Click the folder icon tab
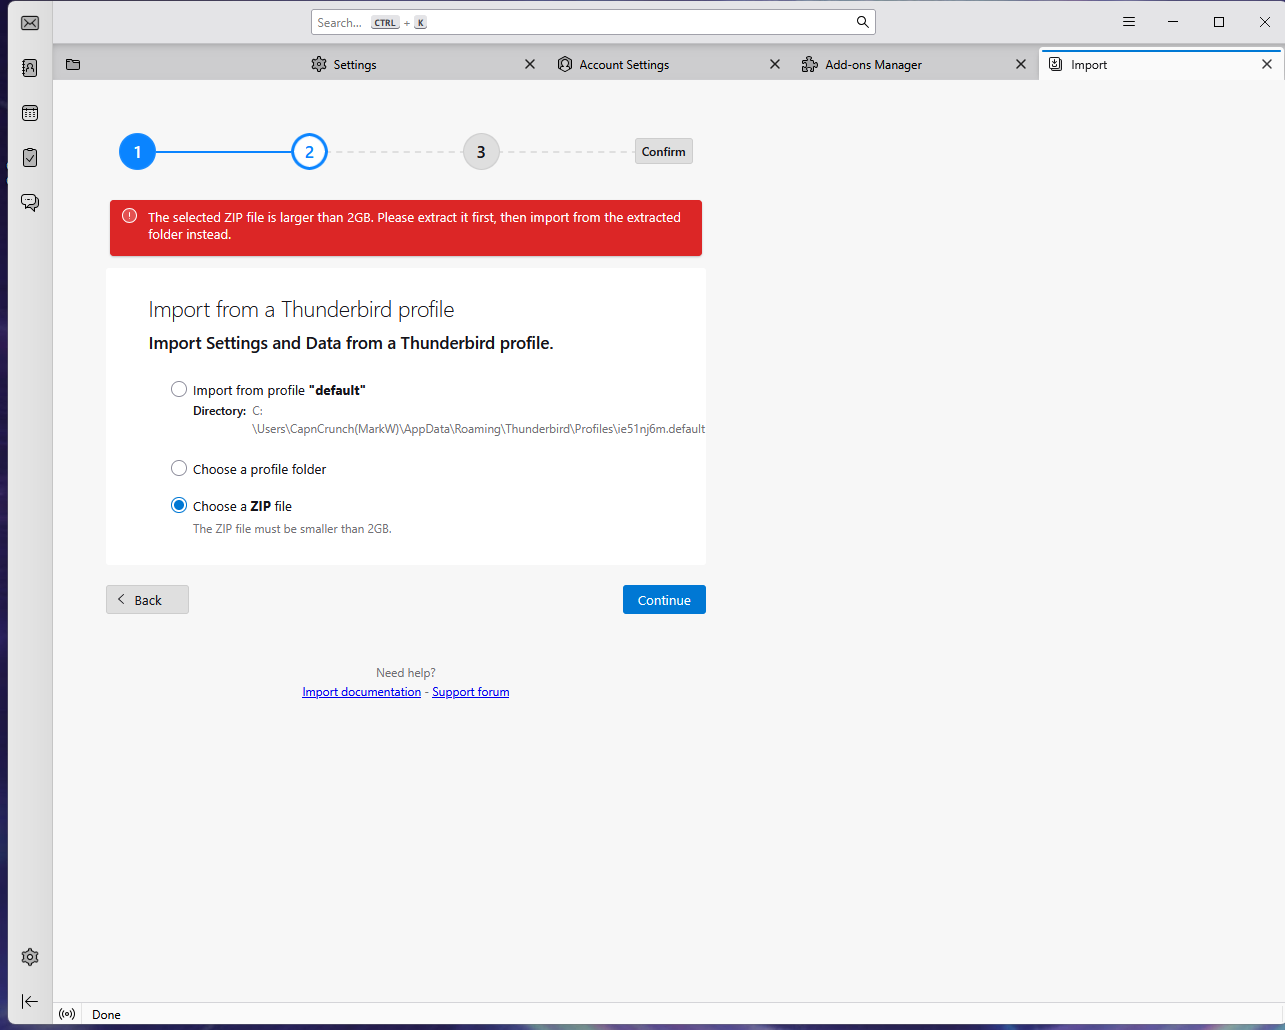Image resolution: width=1285 pixels, height=1030 pixels. pos(73,64)
